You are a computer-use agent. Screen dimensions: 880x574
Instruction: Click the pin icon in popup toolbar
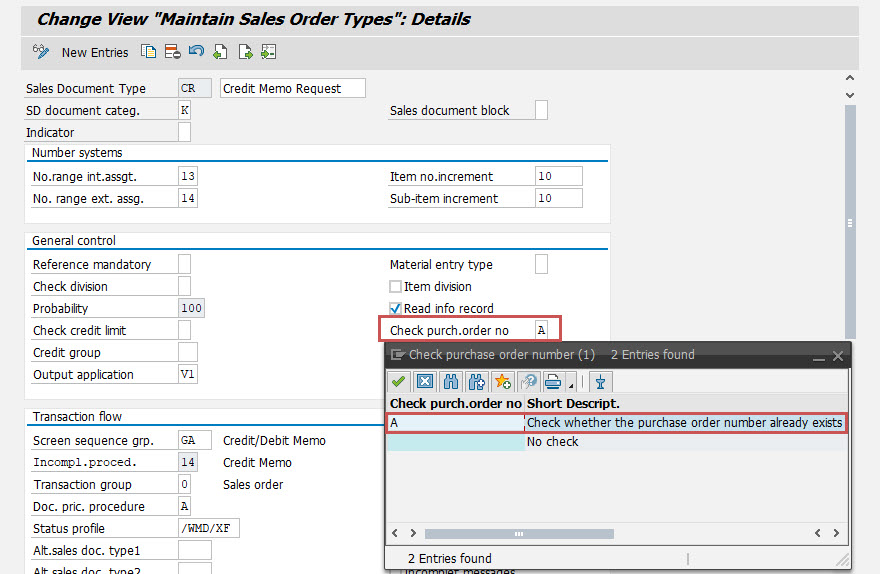pos(600,381)
